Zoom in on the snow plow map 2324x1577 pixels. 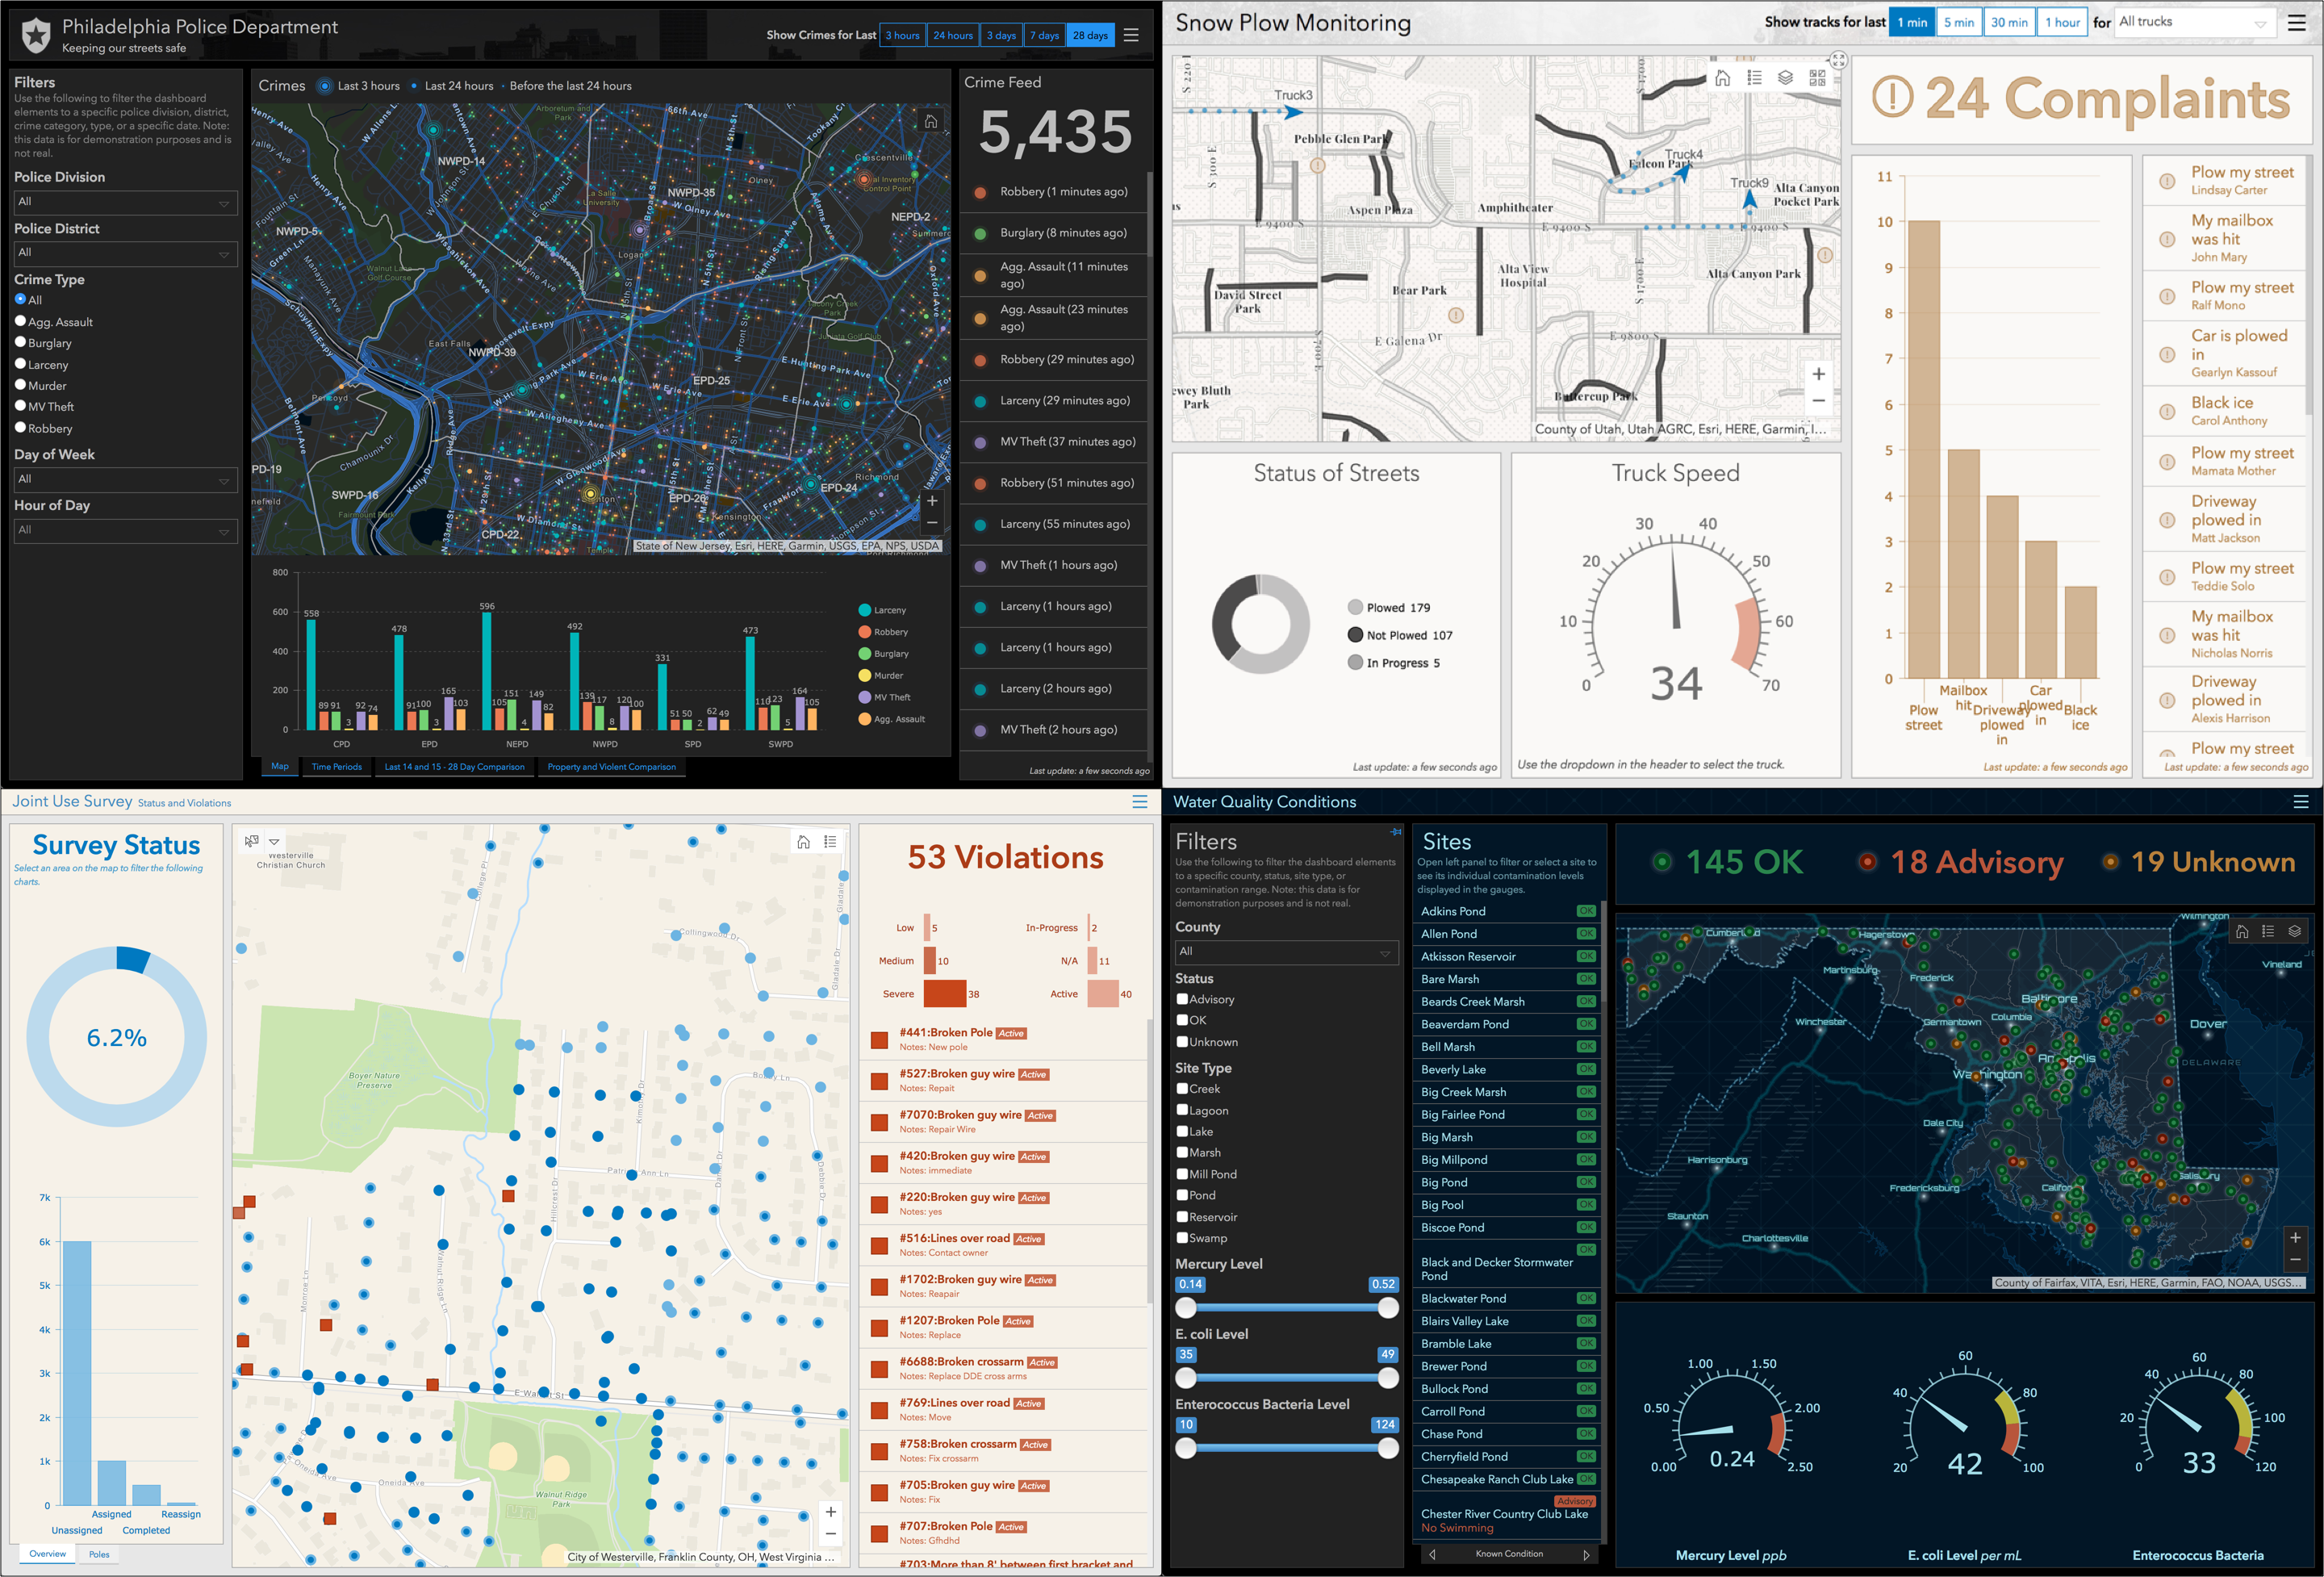pos(1818,374)
